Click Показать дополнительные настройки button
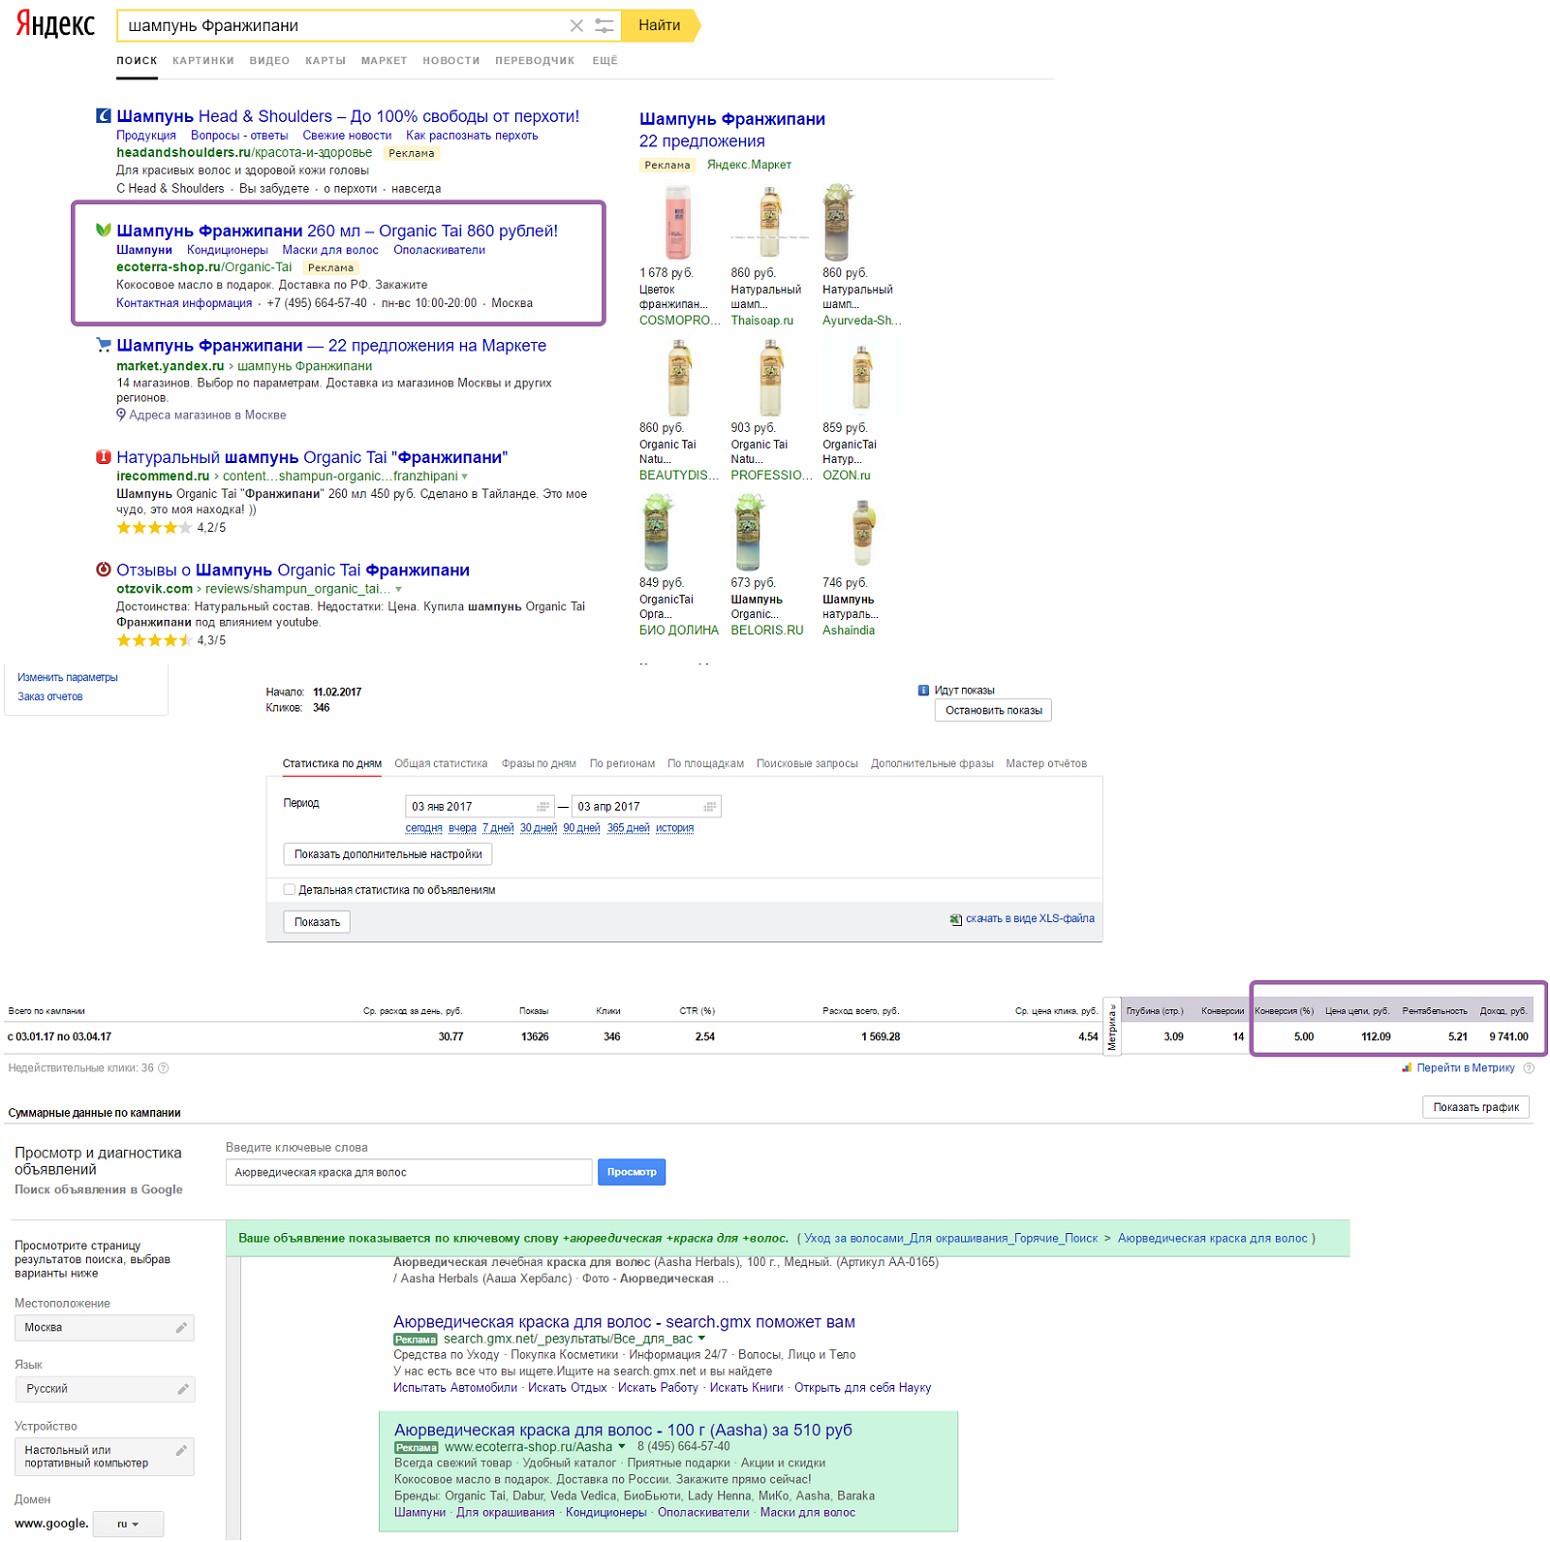The height and width of the screenshot is (1542, 1550). 388,855
